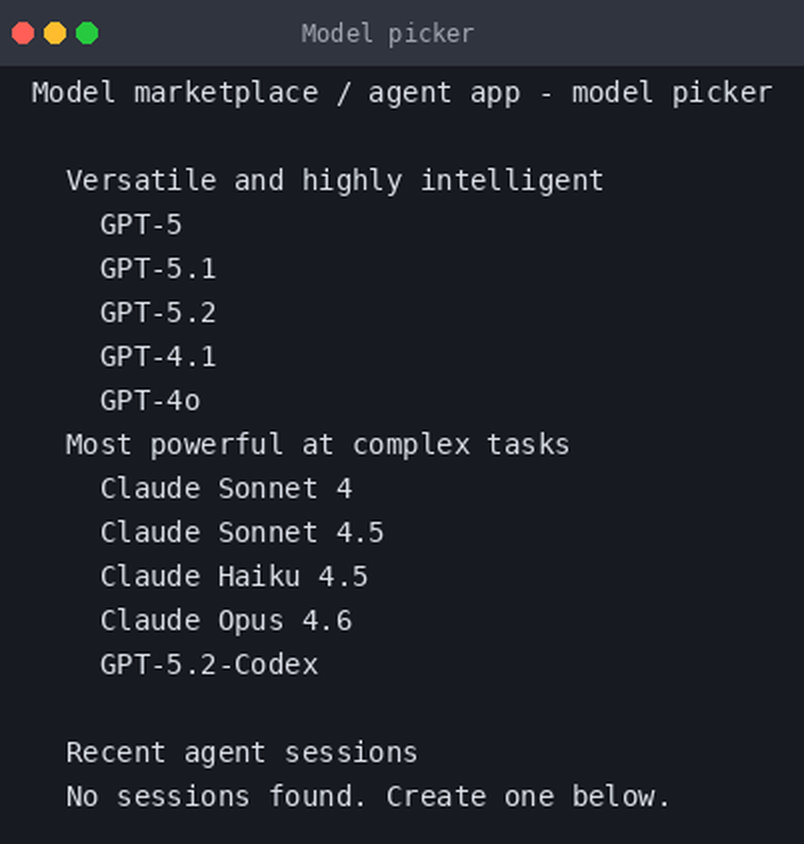The width and height of the screenshot is (804, 844).
Task: Click the Versatile and highly intelligent heading
Action: pyautogui.click(x=335, y=180)
